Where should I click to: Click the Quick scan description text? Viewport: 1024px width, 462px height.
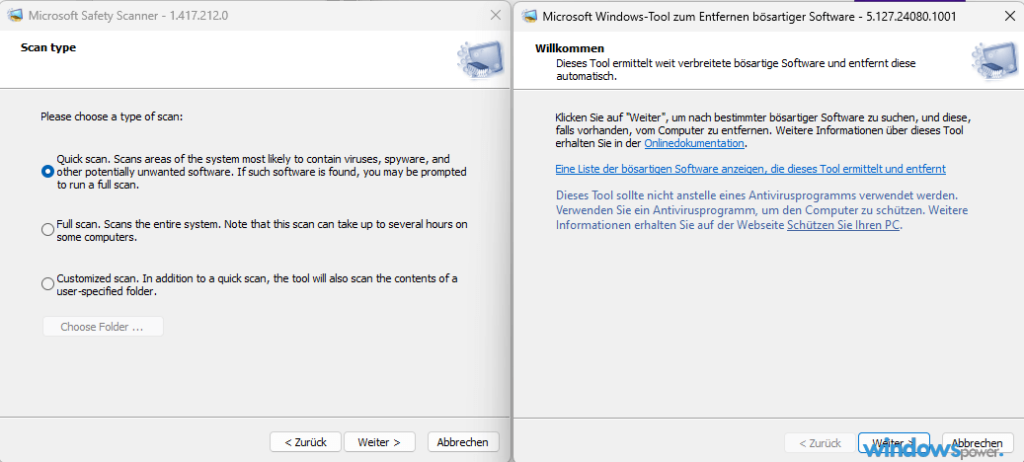click(x=261, y=172)
